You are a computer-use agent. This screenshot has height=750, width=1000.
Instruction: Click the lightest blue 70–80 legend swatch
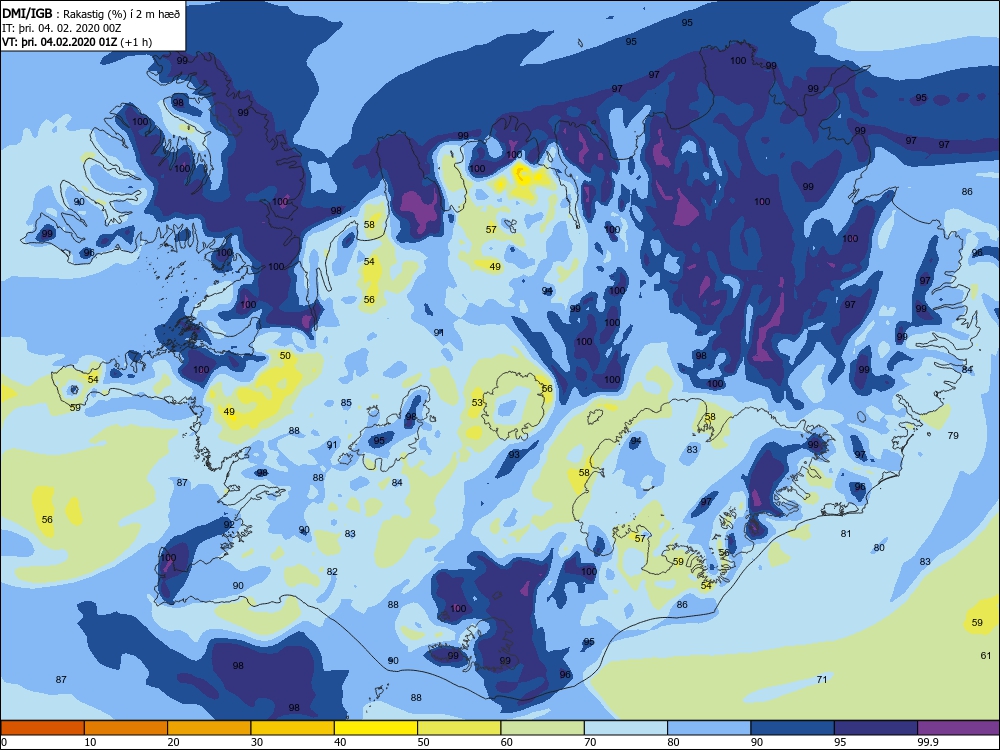[x=626, y=728]
